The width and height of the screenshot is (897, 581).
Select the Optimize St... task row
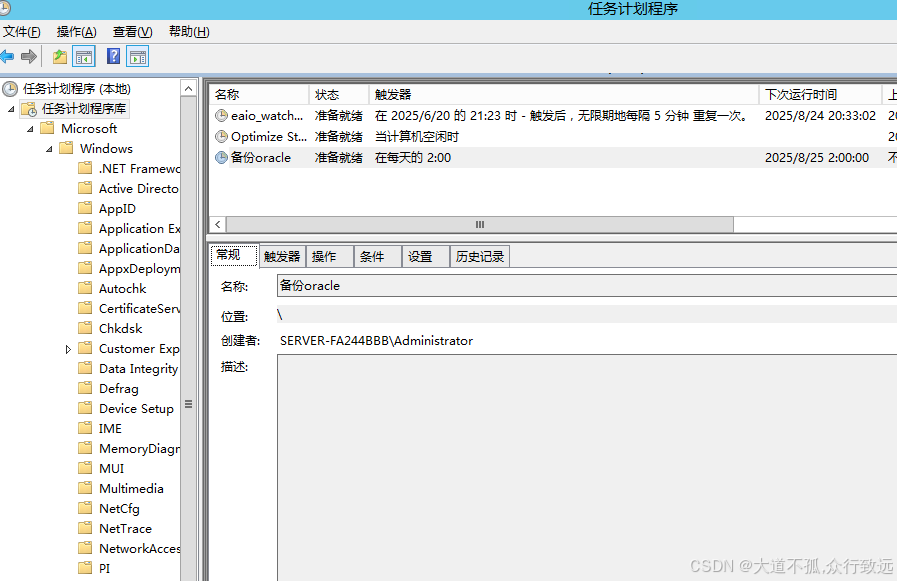553,137
